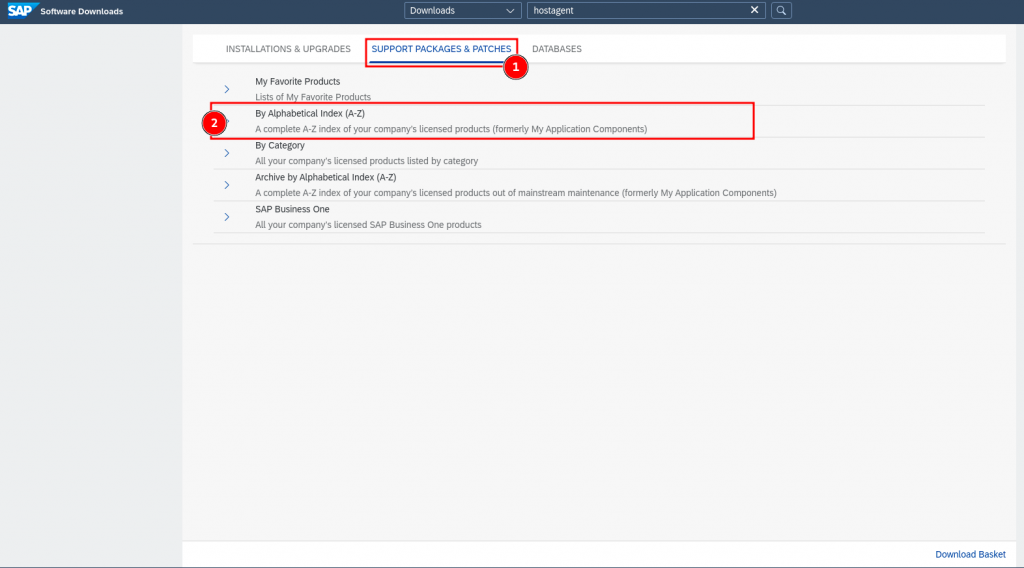This screenshot has height=568, width=1024.
Task: Open Archive by Alphabetical Index (A-Z) title
Action: point(325,177)
